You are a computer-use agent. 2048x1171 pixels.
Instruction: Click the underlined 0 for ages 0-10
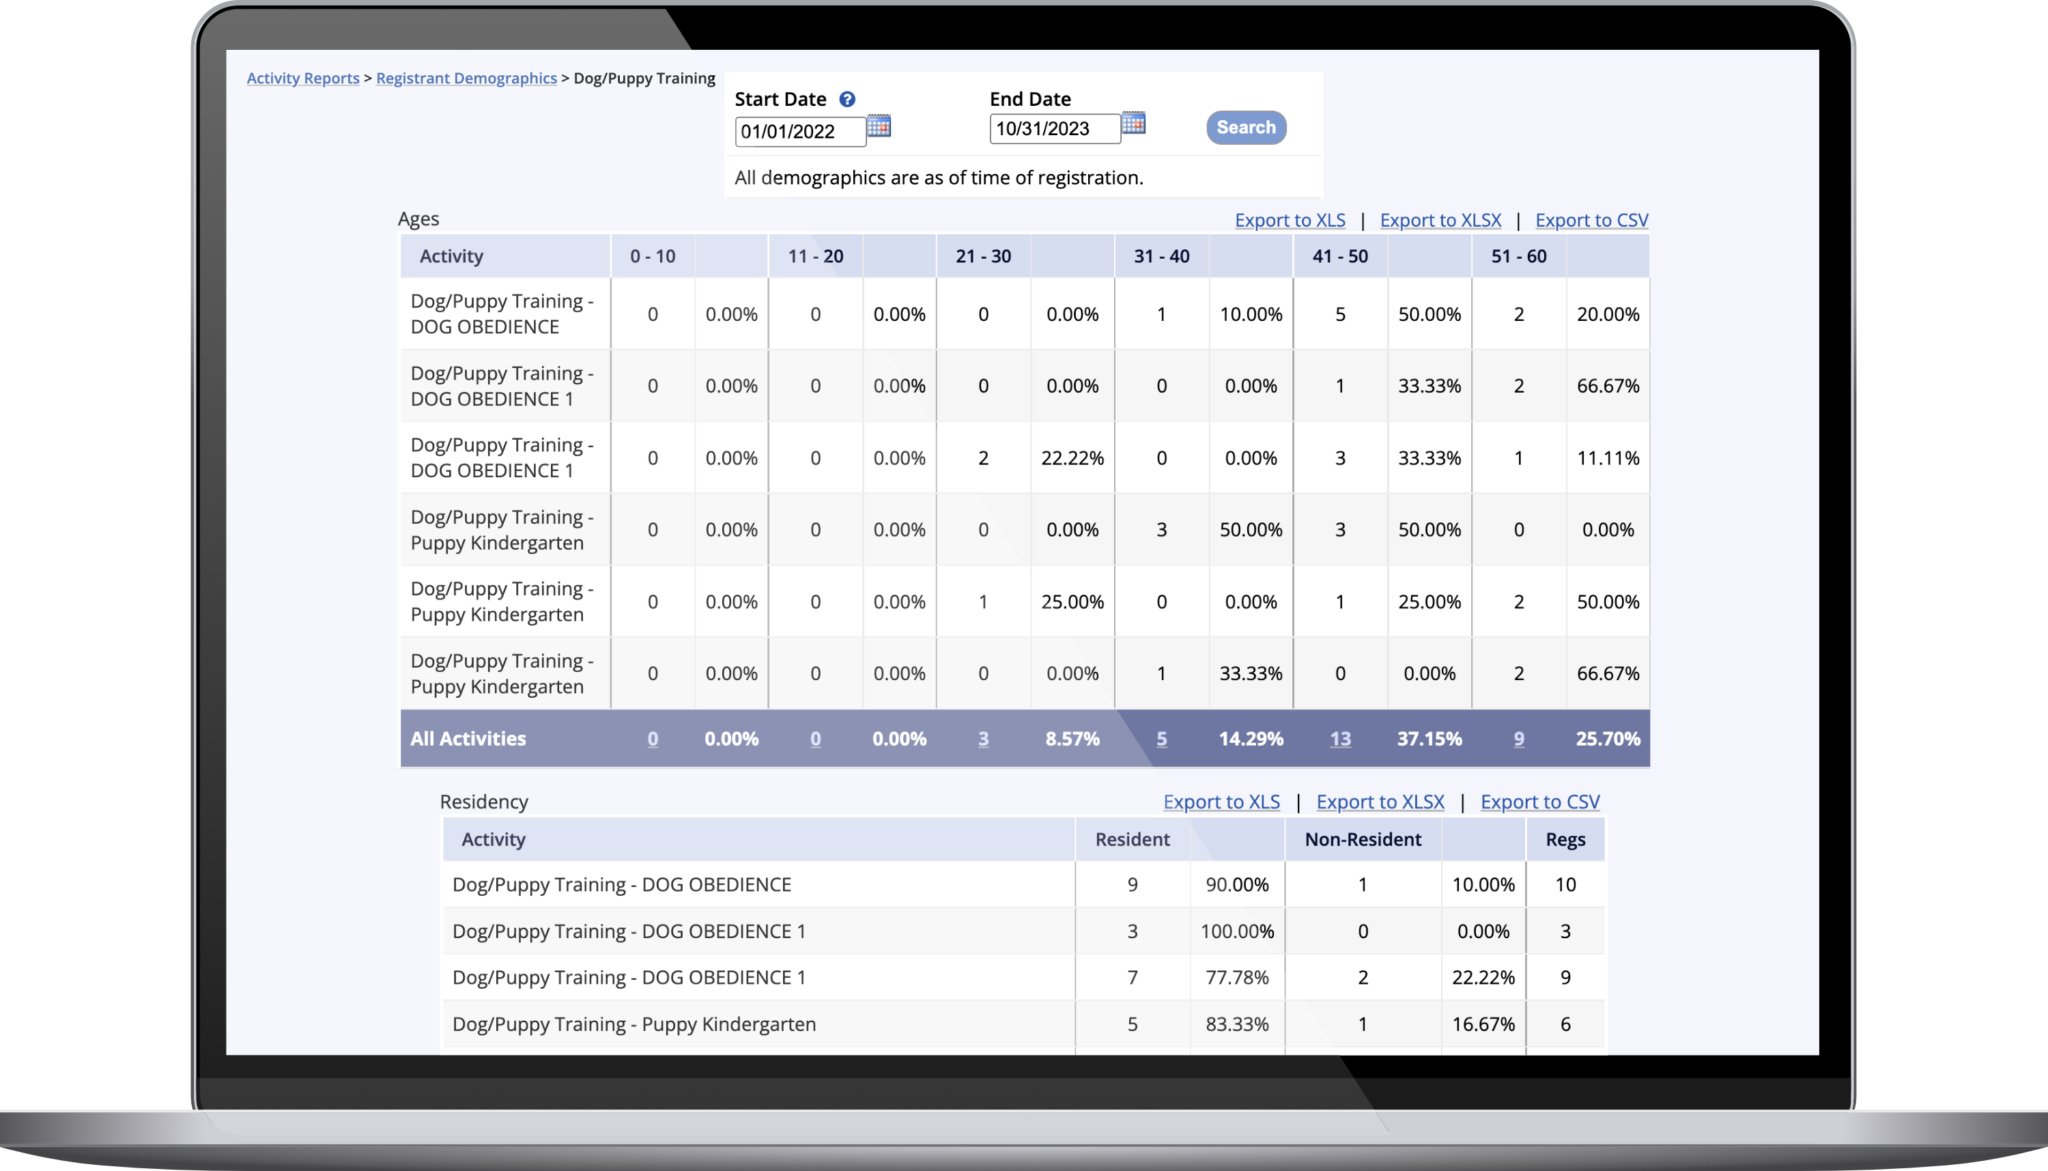pyautogui.click(x=652, y=739)
